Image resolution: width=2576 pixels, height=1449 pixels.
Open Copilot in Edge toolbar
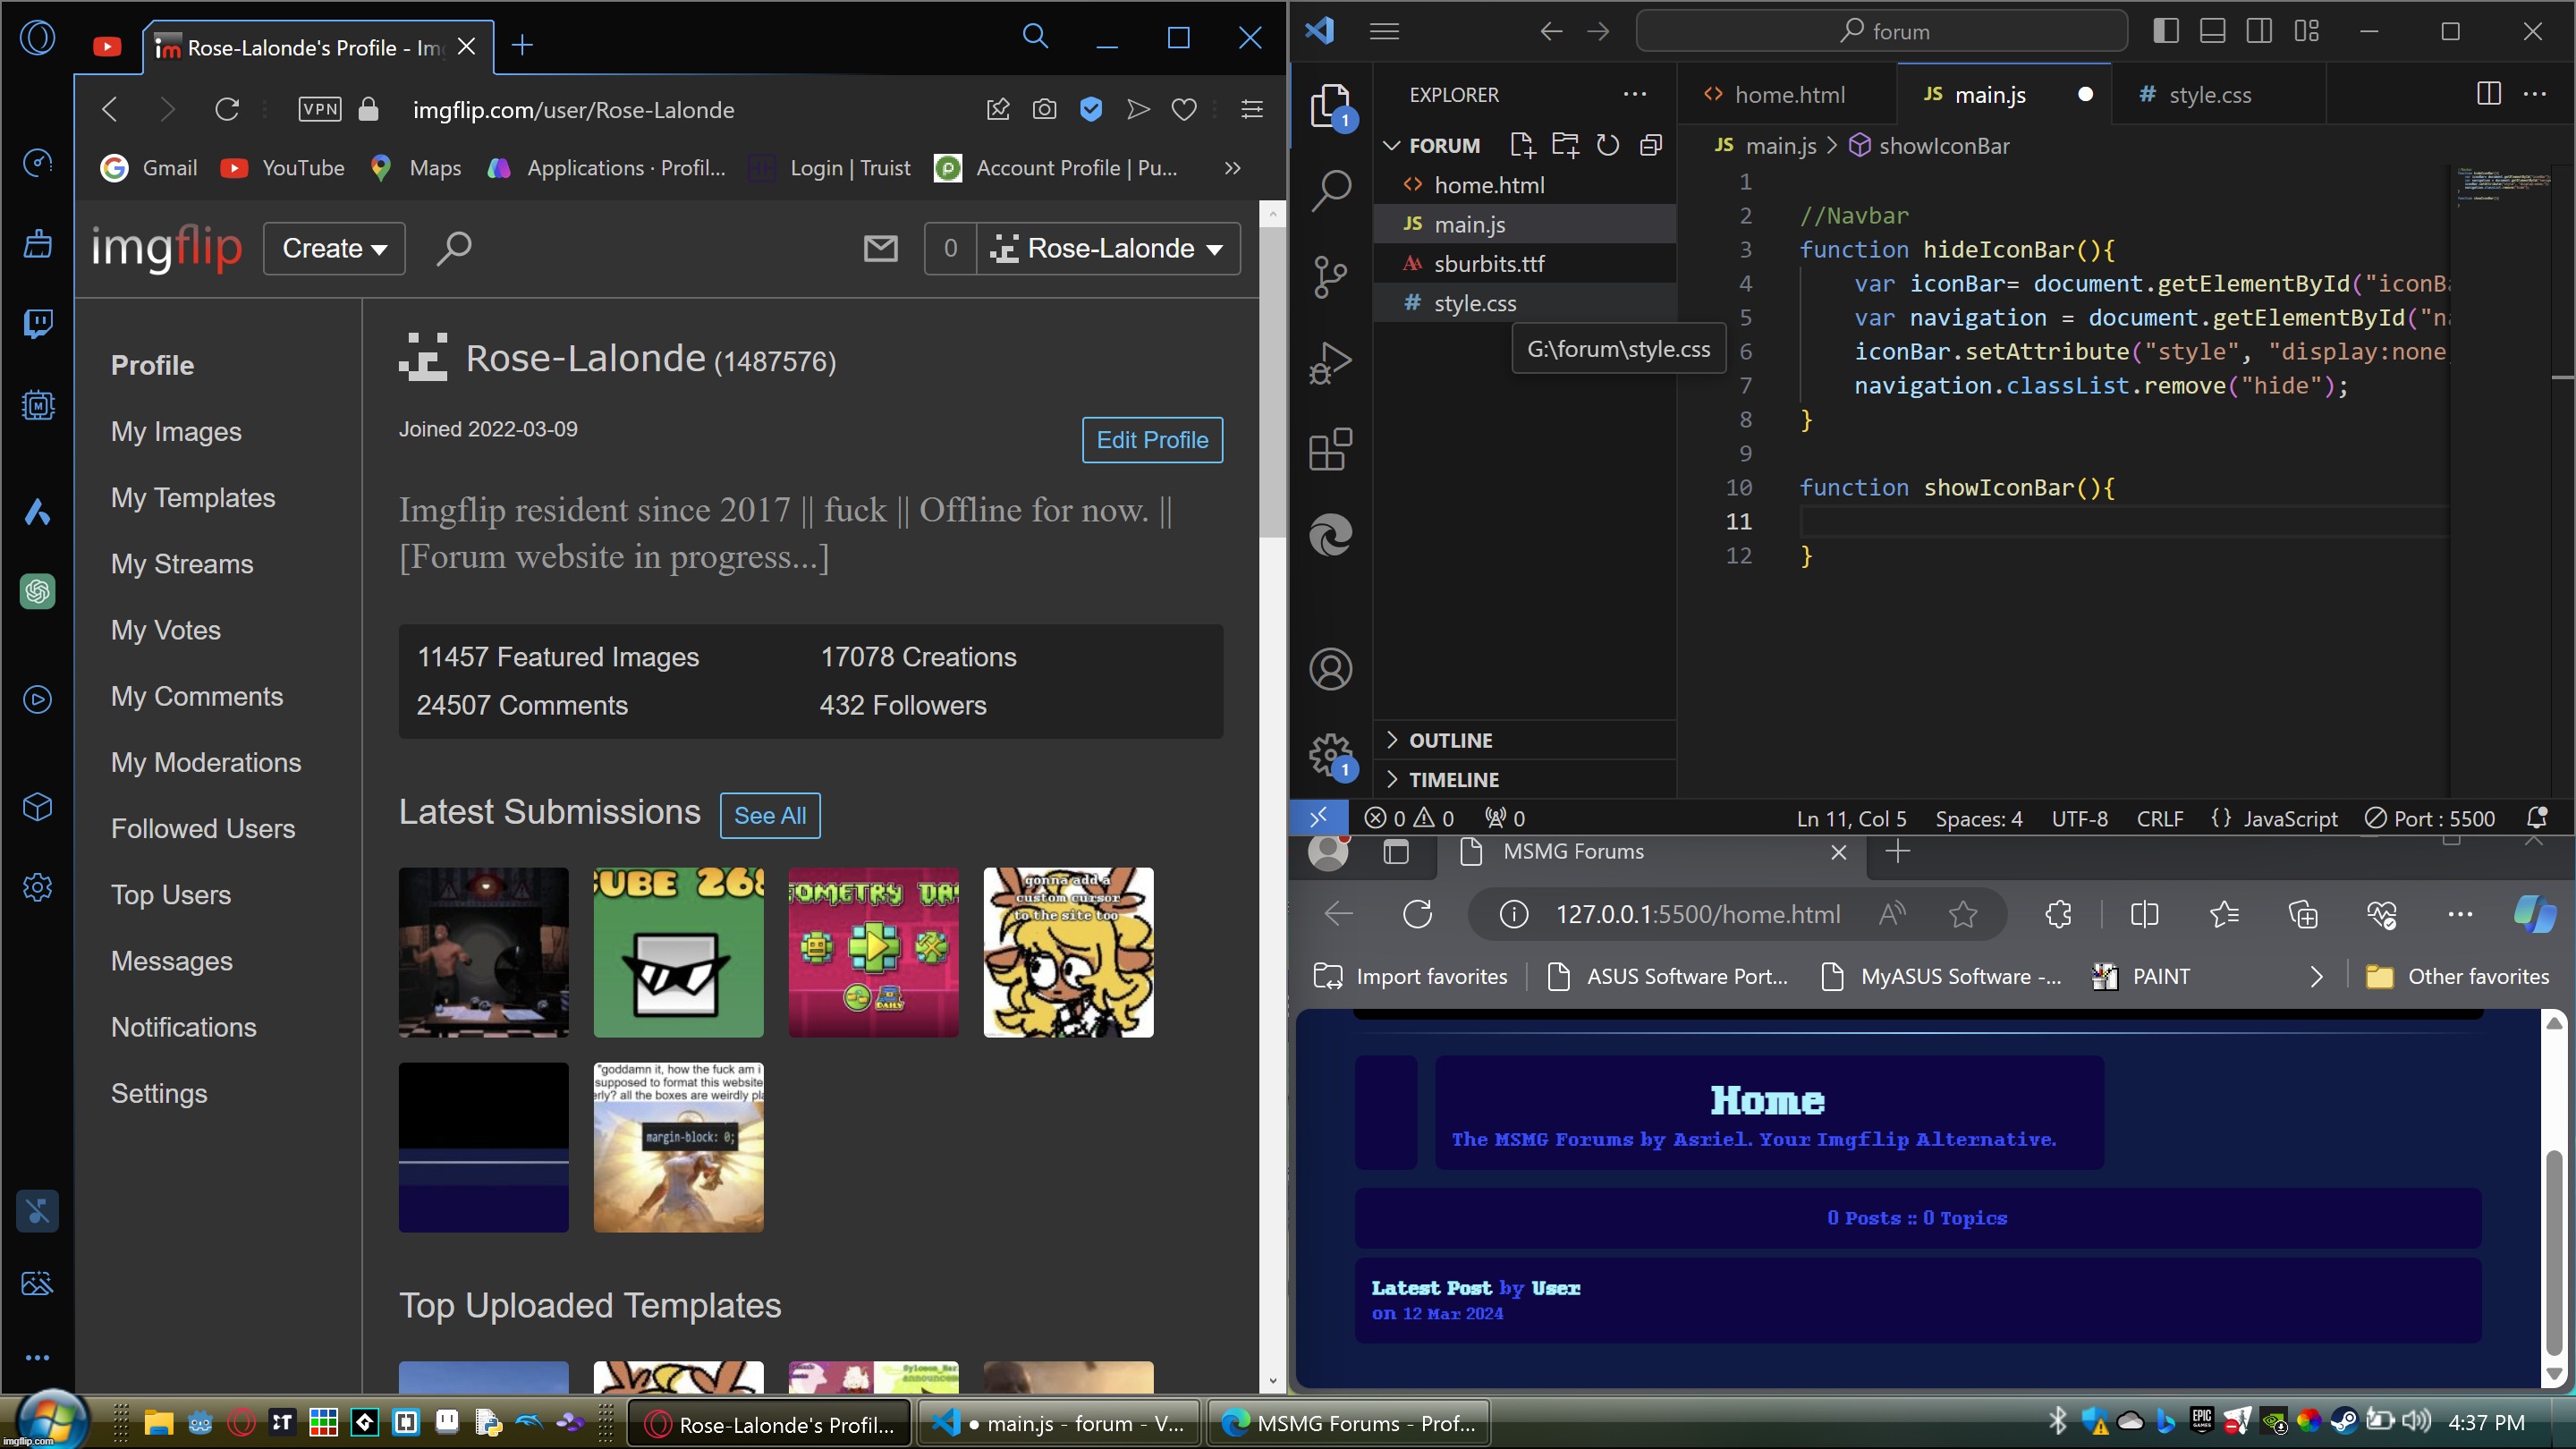pos(2534,914)
